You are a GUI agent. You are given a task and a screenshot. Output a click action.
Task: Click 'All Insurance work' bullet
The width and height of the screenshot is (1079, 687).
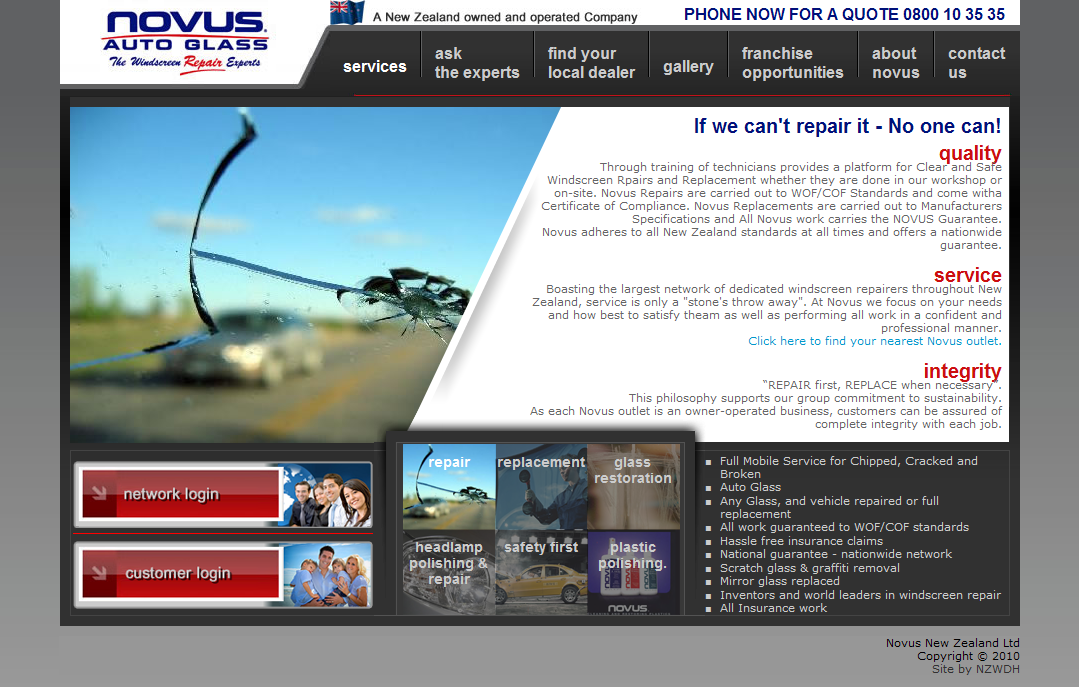tap(773, 608)
